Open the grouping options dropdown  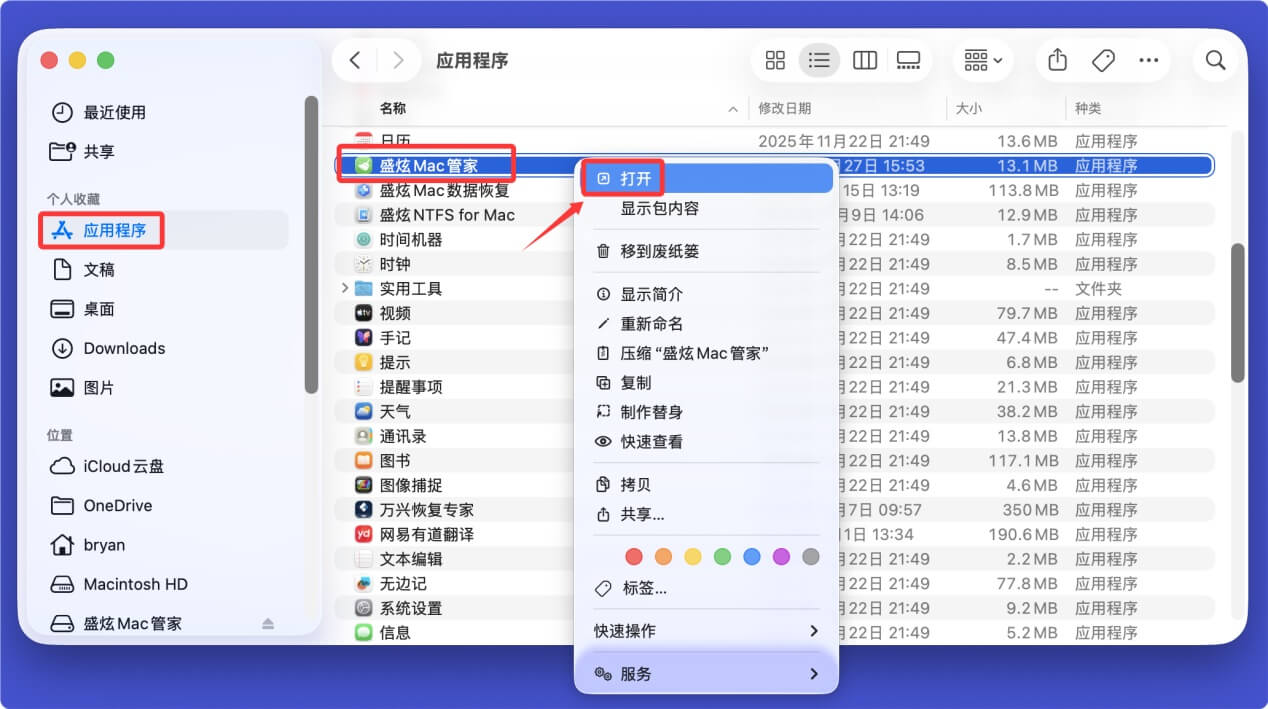(981, 60)
